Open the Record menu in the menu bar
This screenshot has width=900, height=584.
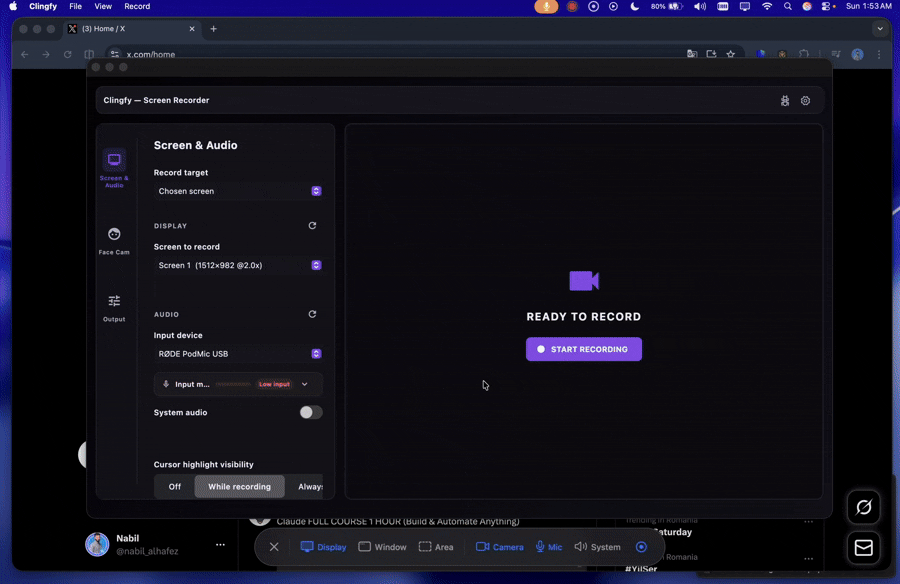(x=137, y=6)
